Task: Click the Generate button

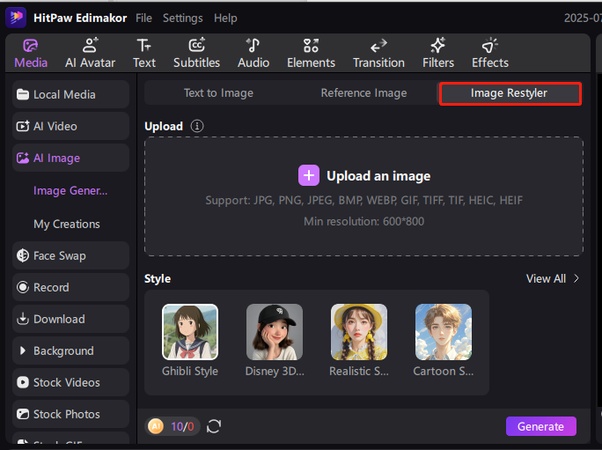Action: click(x=541, y=426)
